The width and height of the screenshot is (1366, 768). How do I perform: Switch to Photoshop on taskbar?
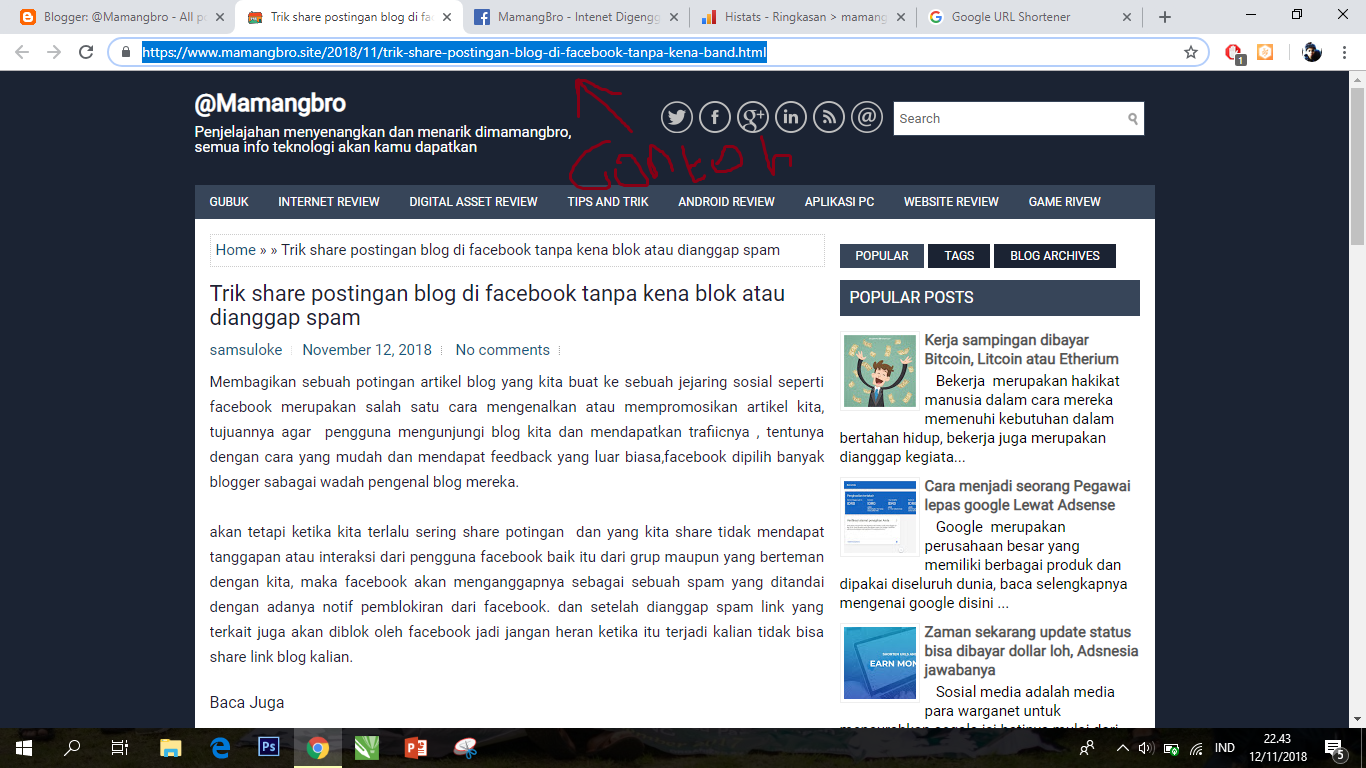(268, 748)
